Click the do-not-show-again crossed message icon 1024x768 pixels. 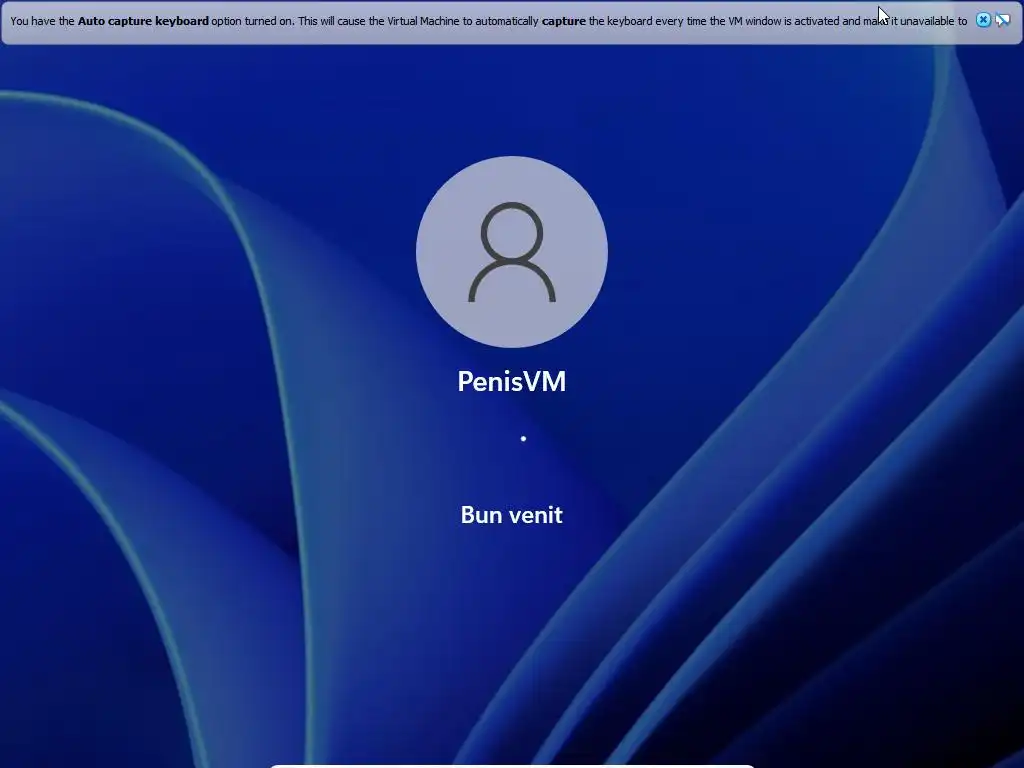coord(1002,20)
